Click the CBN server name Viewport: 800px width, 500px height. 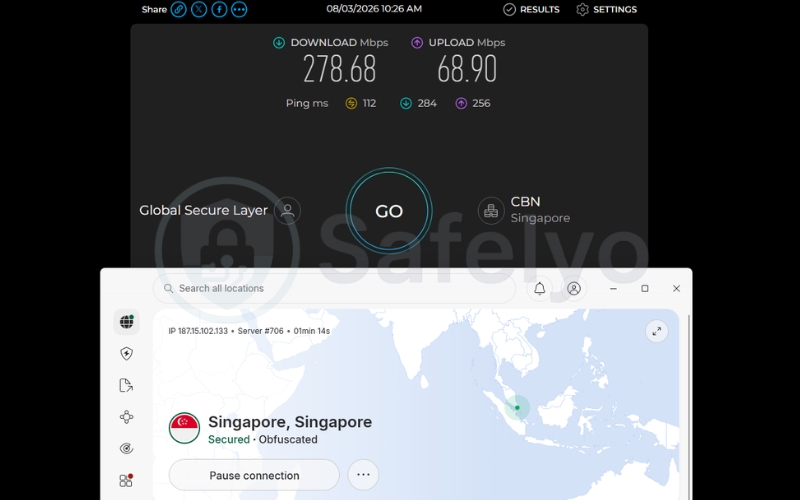(526, 202)
